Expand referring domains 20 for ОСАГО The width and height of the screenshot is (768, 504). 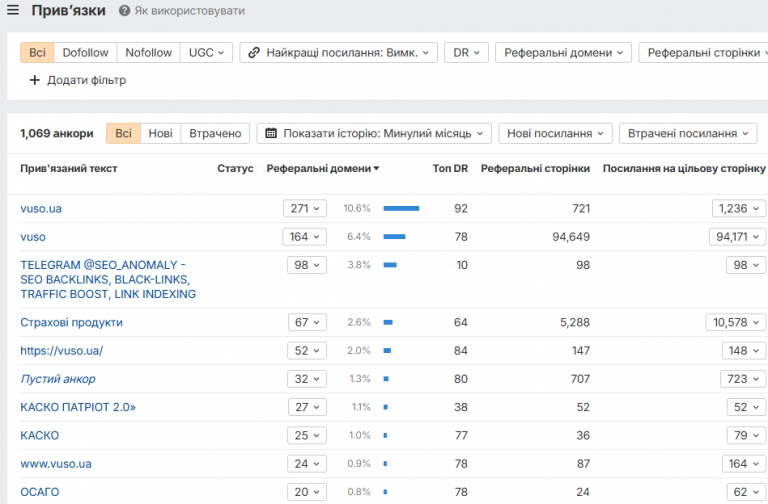(x=307, y=492)
